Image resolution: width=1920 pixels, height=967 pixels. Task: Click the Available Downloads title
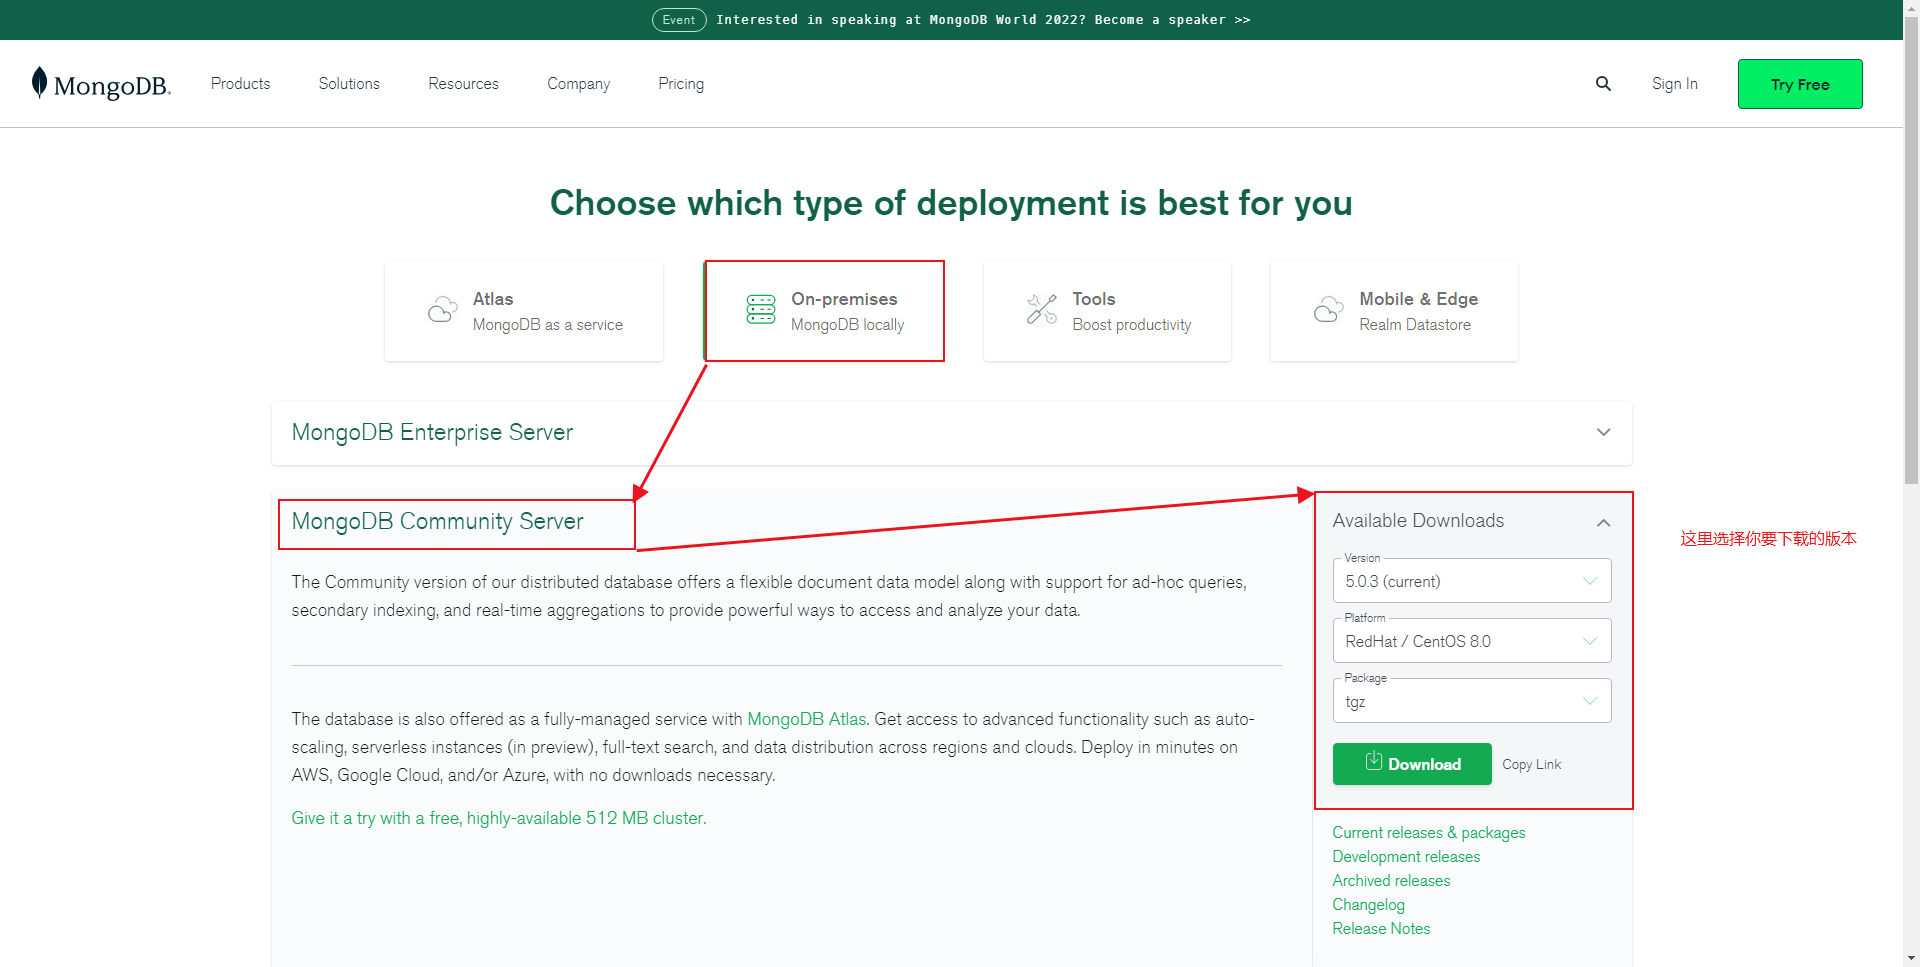tap(1418, 521)
